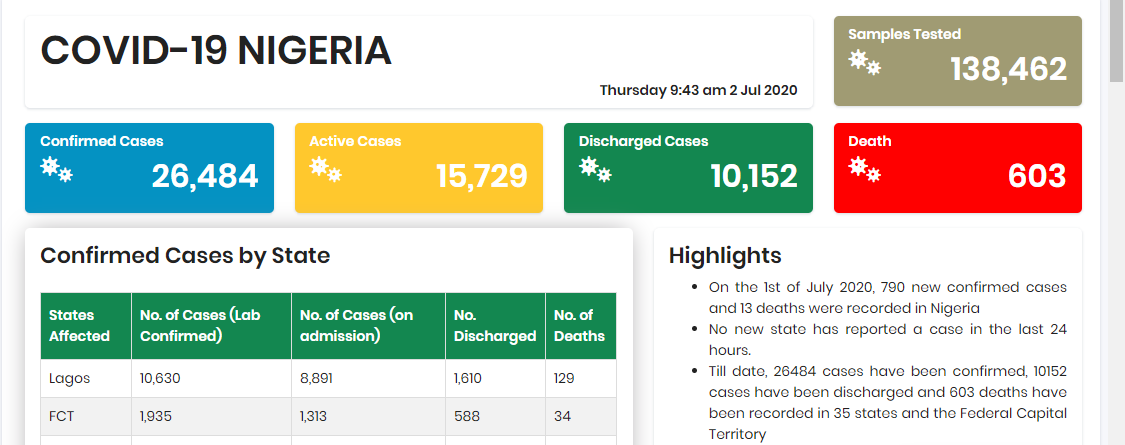Viewport: 1125px width, 445px height.
Task: Click the virus icon in Confirmed Cases card
Action: point(57,170)
